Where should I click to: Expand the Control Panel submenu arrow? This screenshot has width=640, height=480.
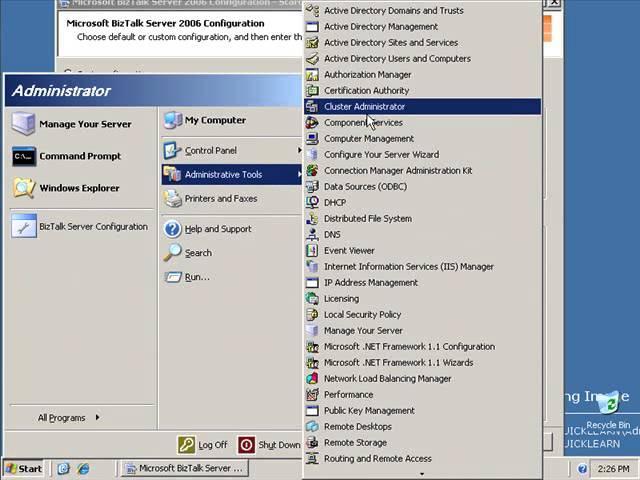coord(299,150)
